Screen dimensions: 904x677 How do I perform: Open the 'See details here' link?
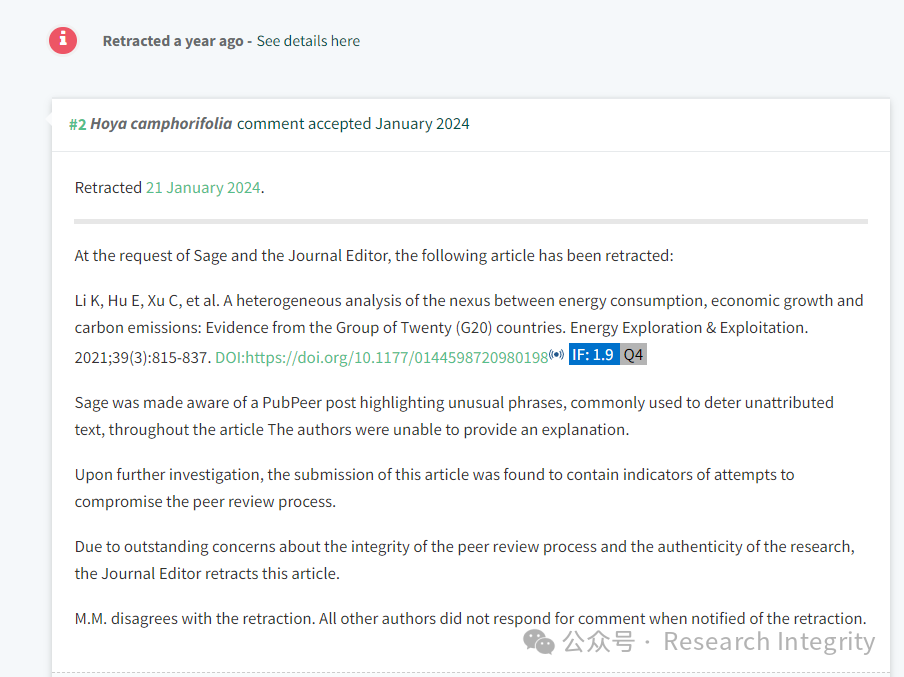308,41
